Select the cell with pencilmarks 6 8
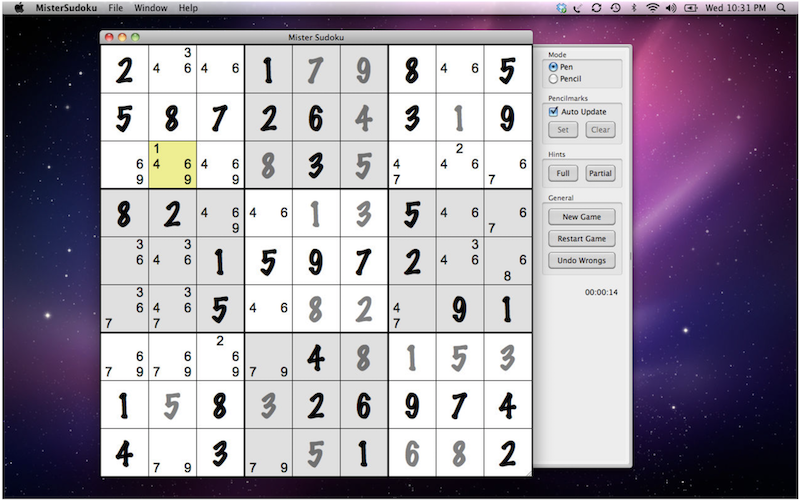Viewport: 800px width, 501px height. coord(508,261)
